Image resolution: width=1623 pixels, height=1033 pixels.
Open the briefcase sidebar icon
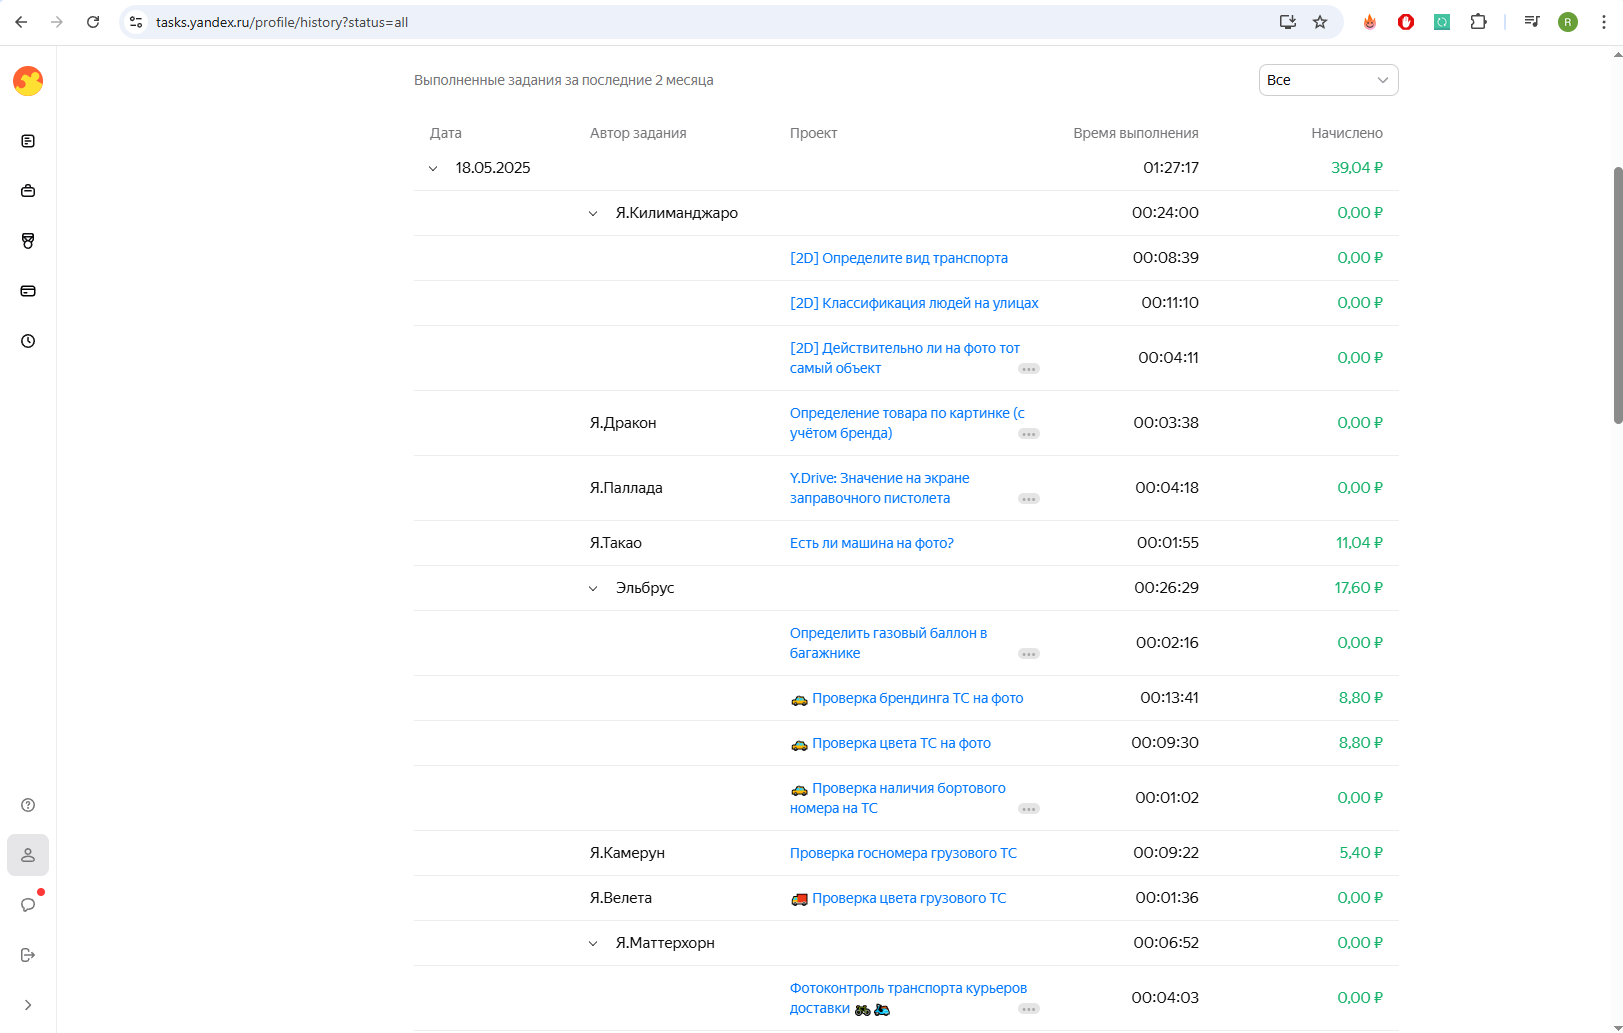(28, 191)
